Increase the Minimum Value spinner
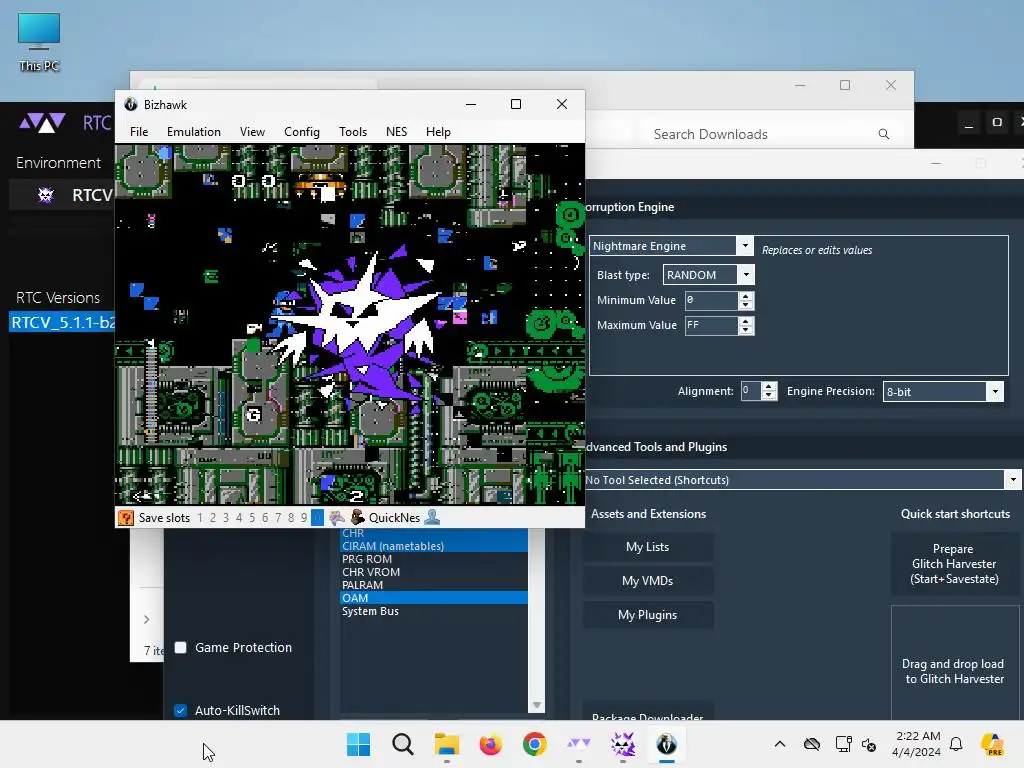 click(746, 296)
